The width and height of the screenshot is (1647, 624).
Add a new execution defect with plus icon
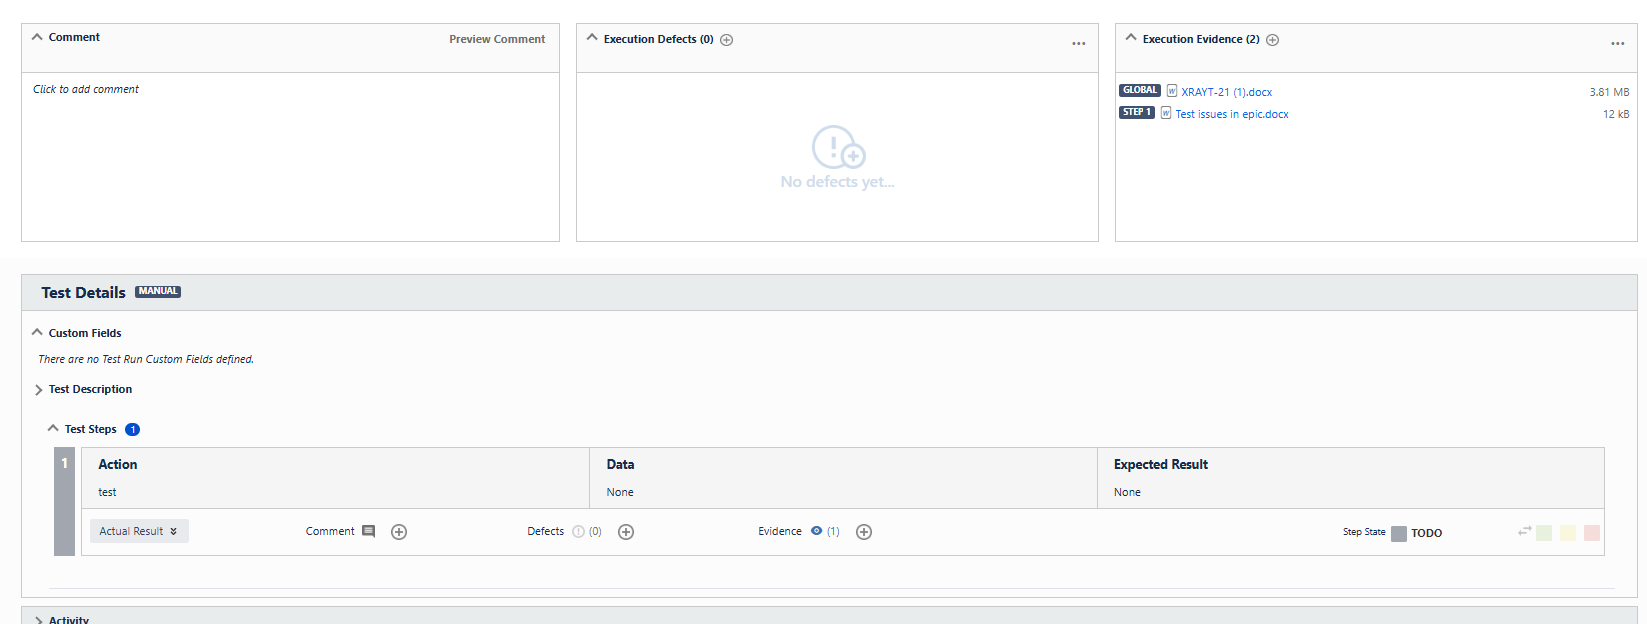[x=727, y=40]
